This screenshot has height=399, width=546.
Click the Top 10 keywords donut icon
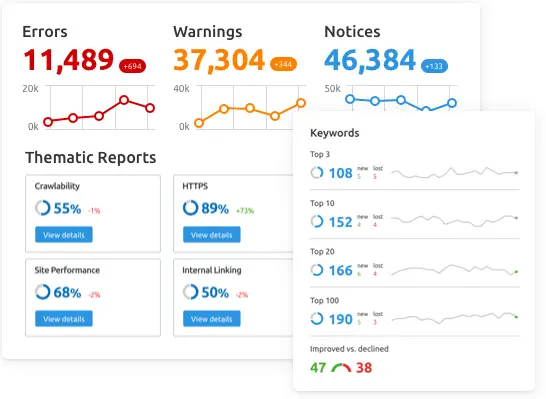(x=317, y=221)
